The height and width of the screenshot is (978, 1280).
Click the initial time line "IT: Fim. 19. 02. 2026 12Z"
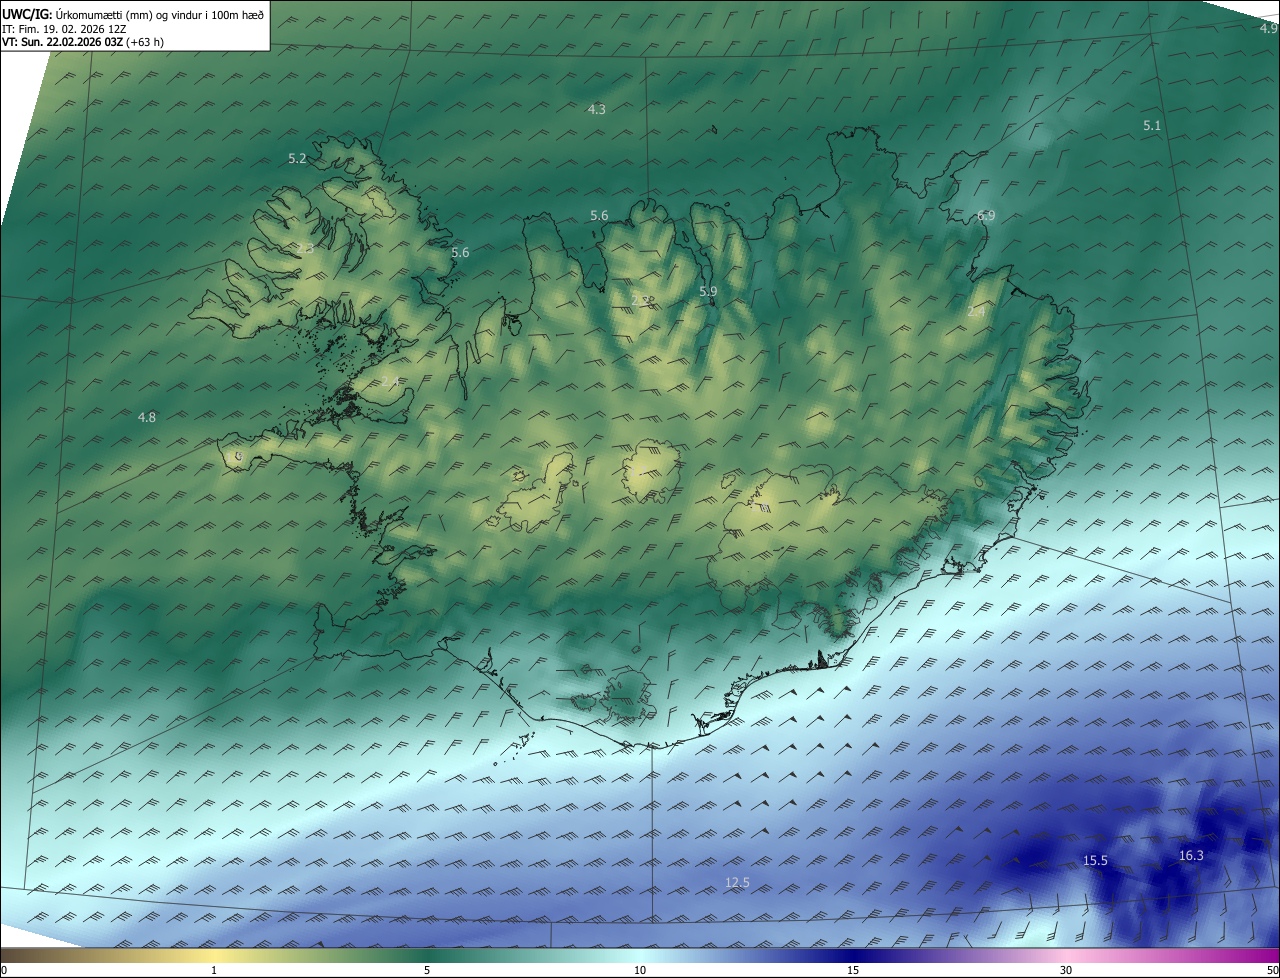[x=63, y=29]
